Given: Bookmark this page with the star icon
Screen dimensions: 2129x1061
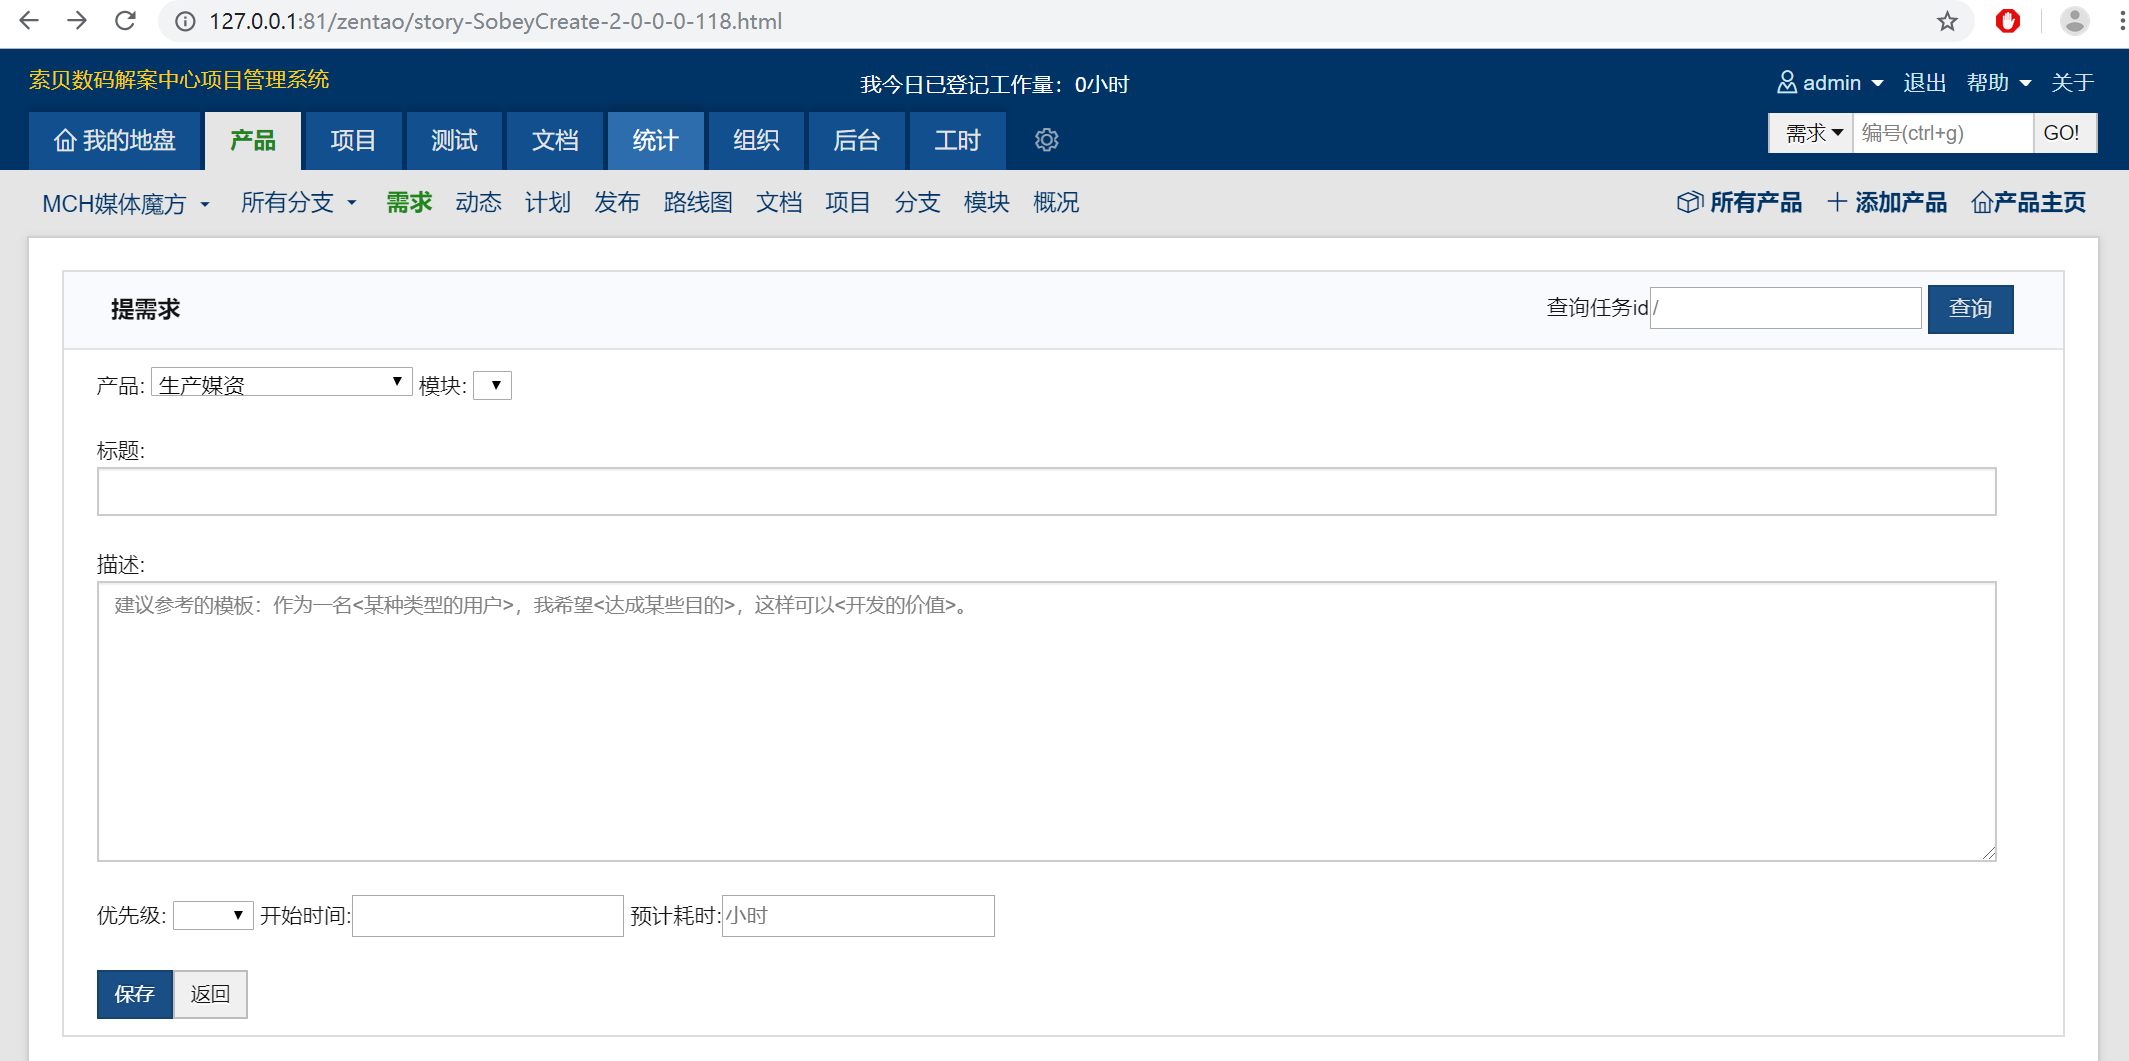Looking at the screenshot, I should (x=1947, y=21).
